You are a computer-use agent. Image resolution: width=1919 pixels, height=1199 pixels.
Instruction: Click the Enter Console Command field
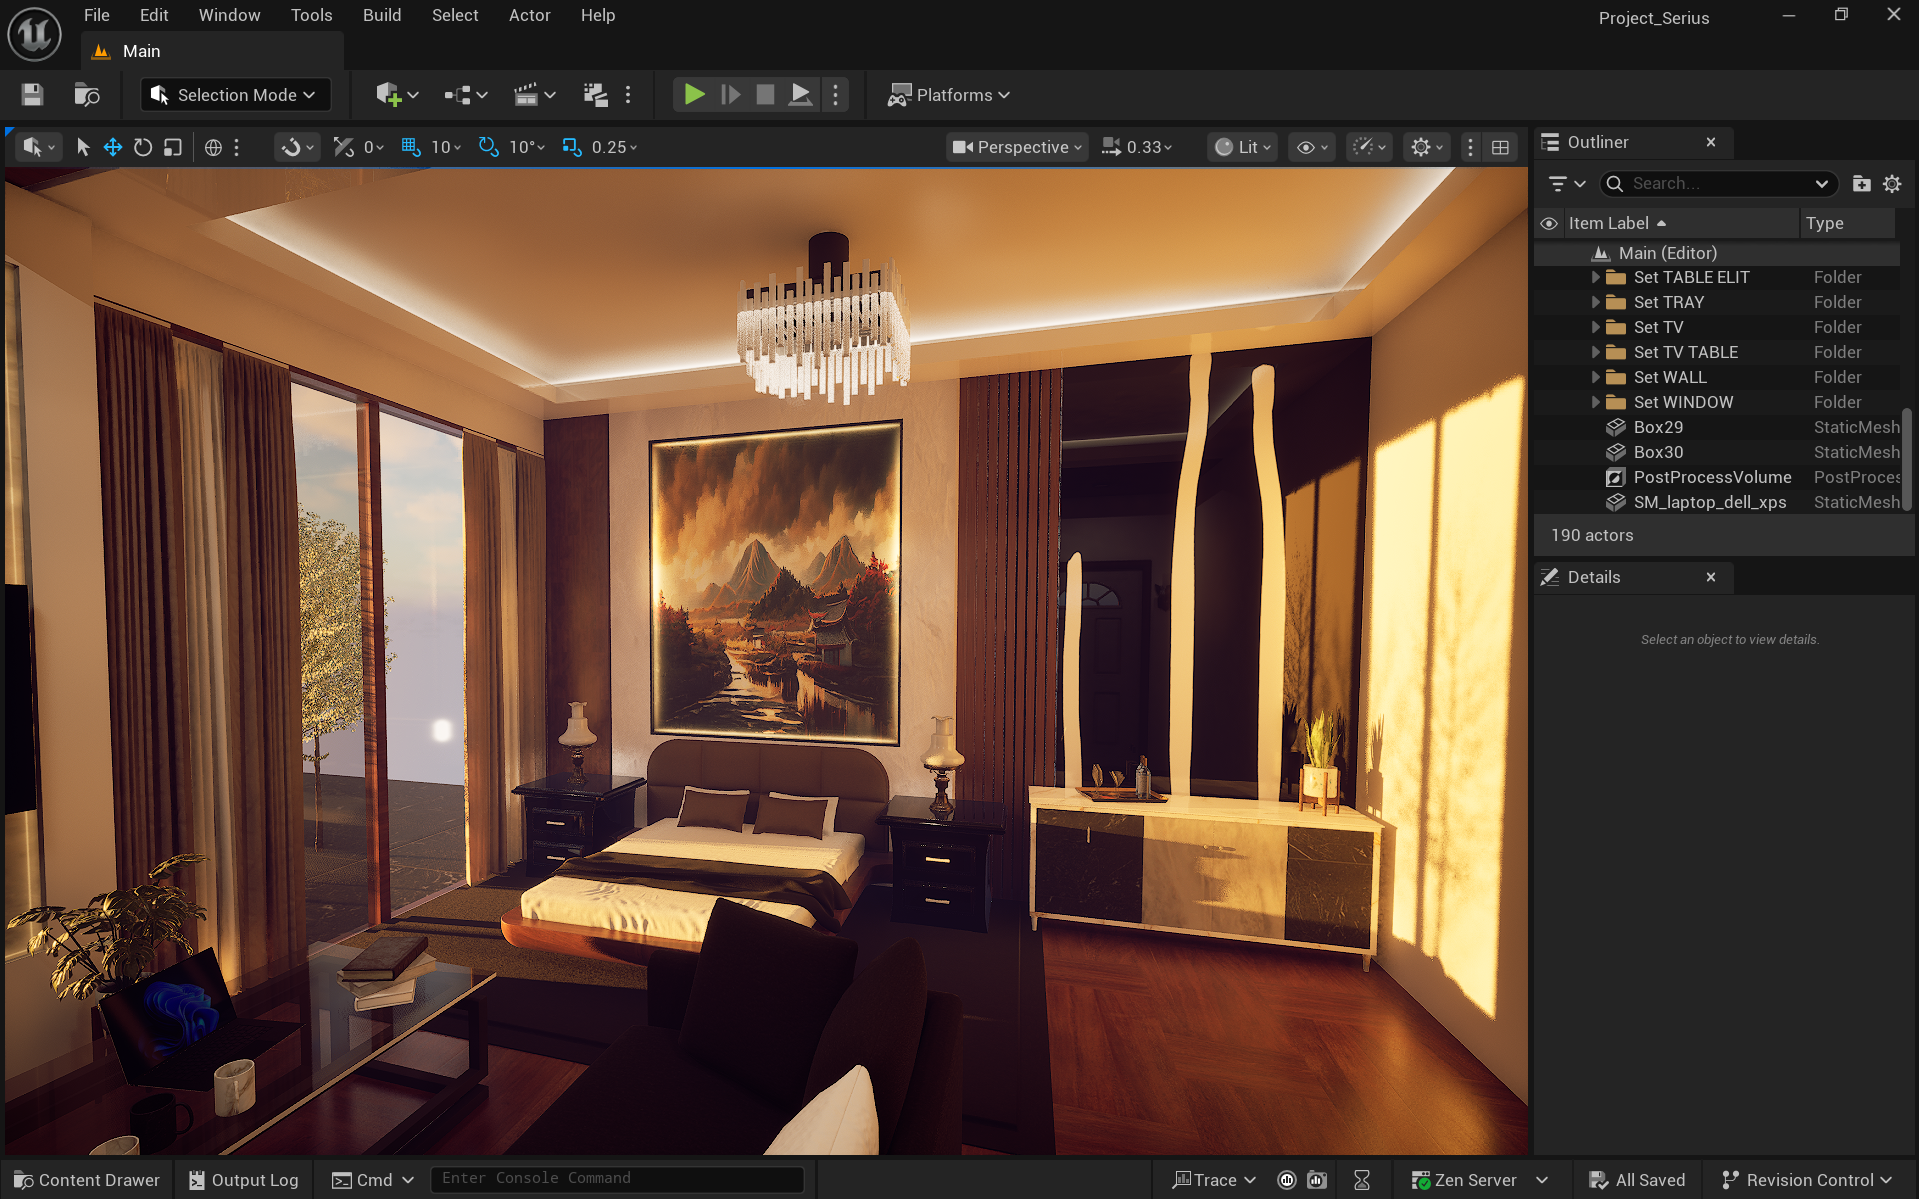point(616,1179)
